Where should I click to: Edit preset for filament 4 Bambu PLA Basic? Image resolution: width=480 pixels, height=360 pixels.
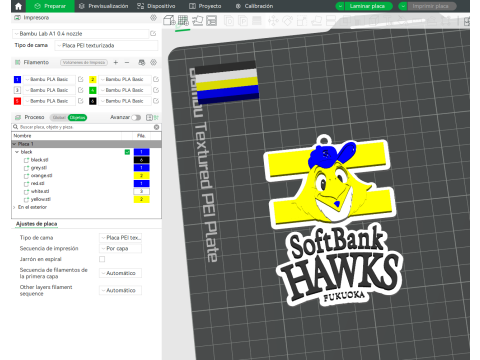156,90
